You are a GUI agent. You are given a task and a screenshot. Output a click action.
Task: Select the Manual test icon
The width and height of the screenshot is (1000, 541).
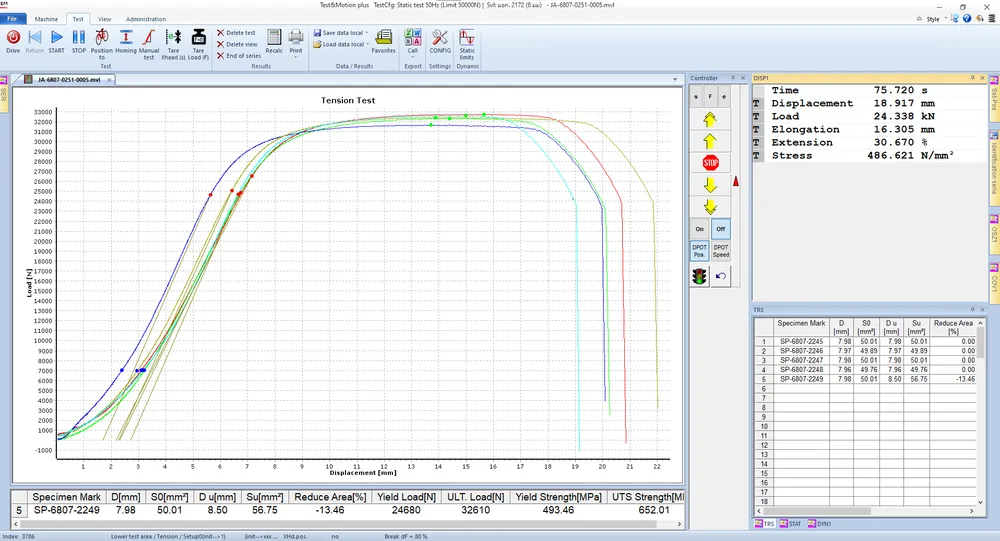click(149, 38)
